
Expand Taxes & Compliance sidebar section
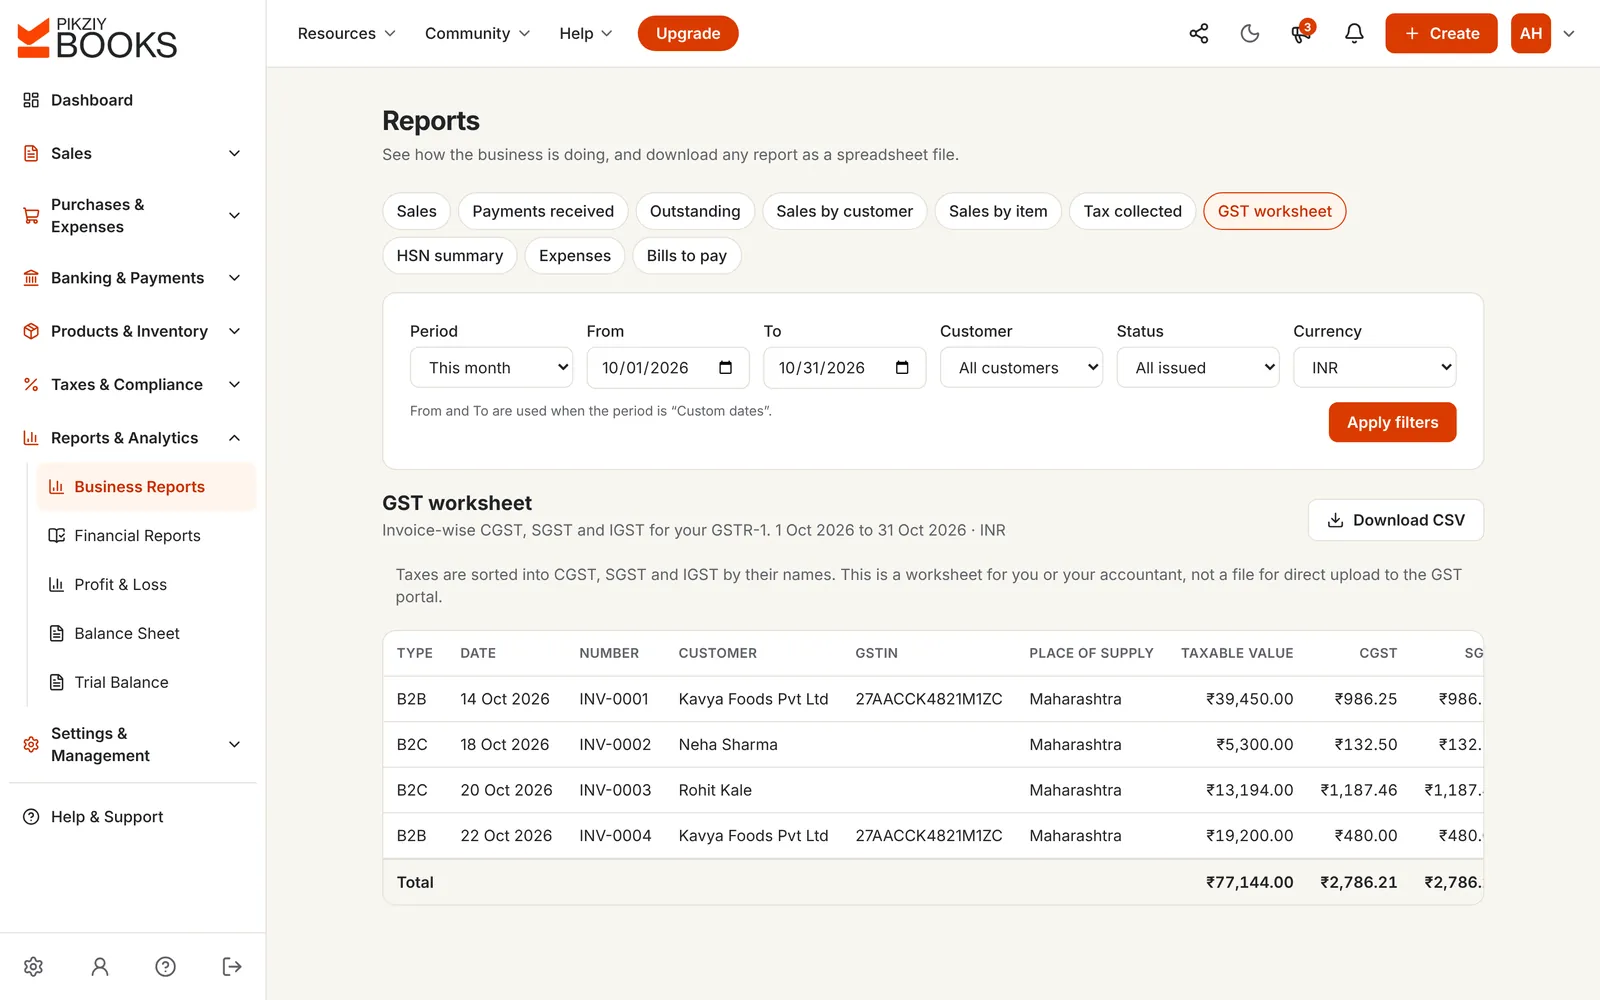(x=133, y=385)
